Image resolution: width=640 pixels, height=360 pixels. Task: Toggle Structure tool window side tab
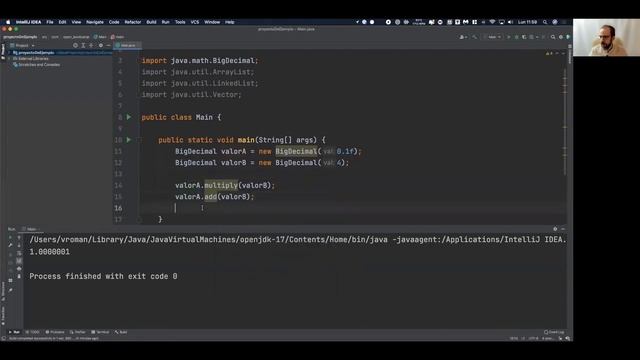tap(3, 291)
